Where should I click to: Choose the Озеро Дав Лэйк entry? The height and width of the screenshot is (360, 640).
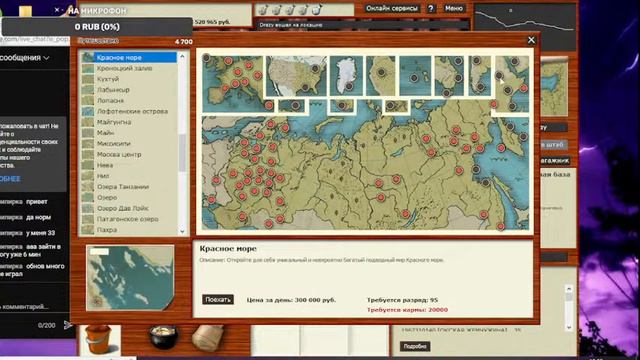pos(129,208)
